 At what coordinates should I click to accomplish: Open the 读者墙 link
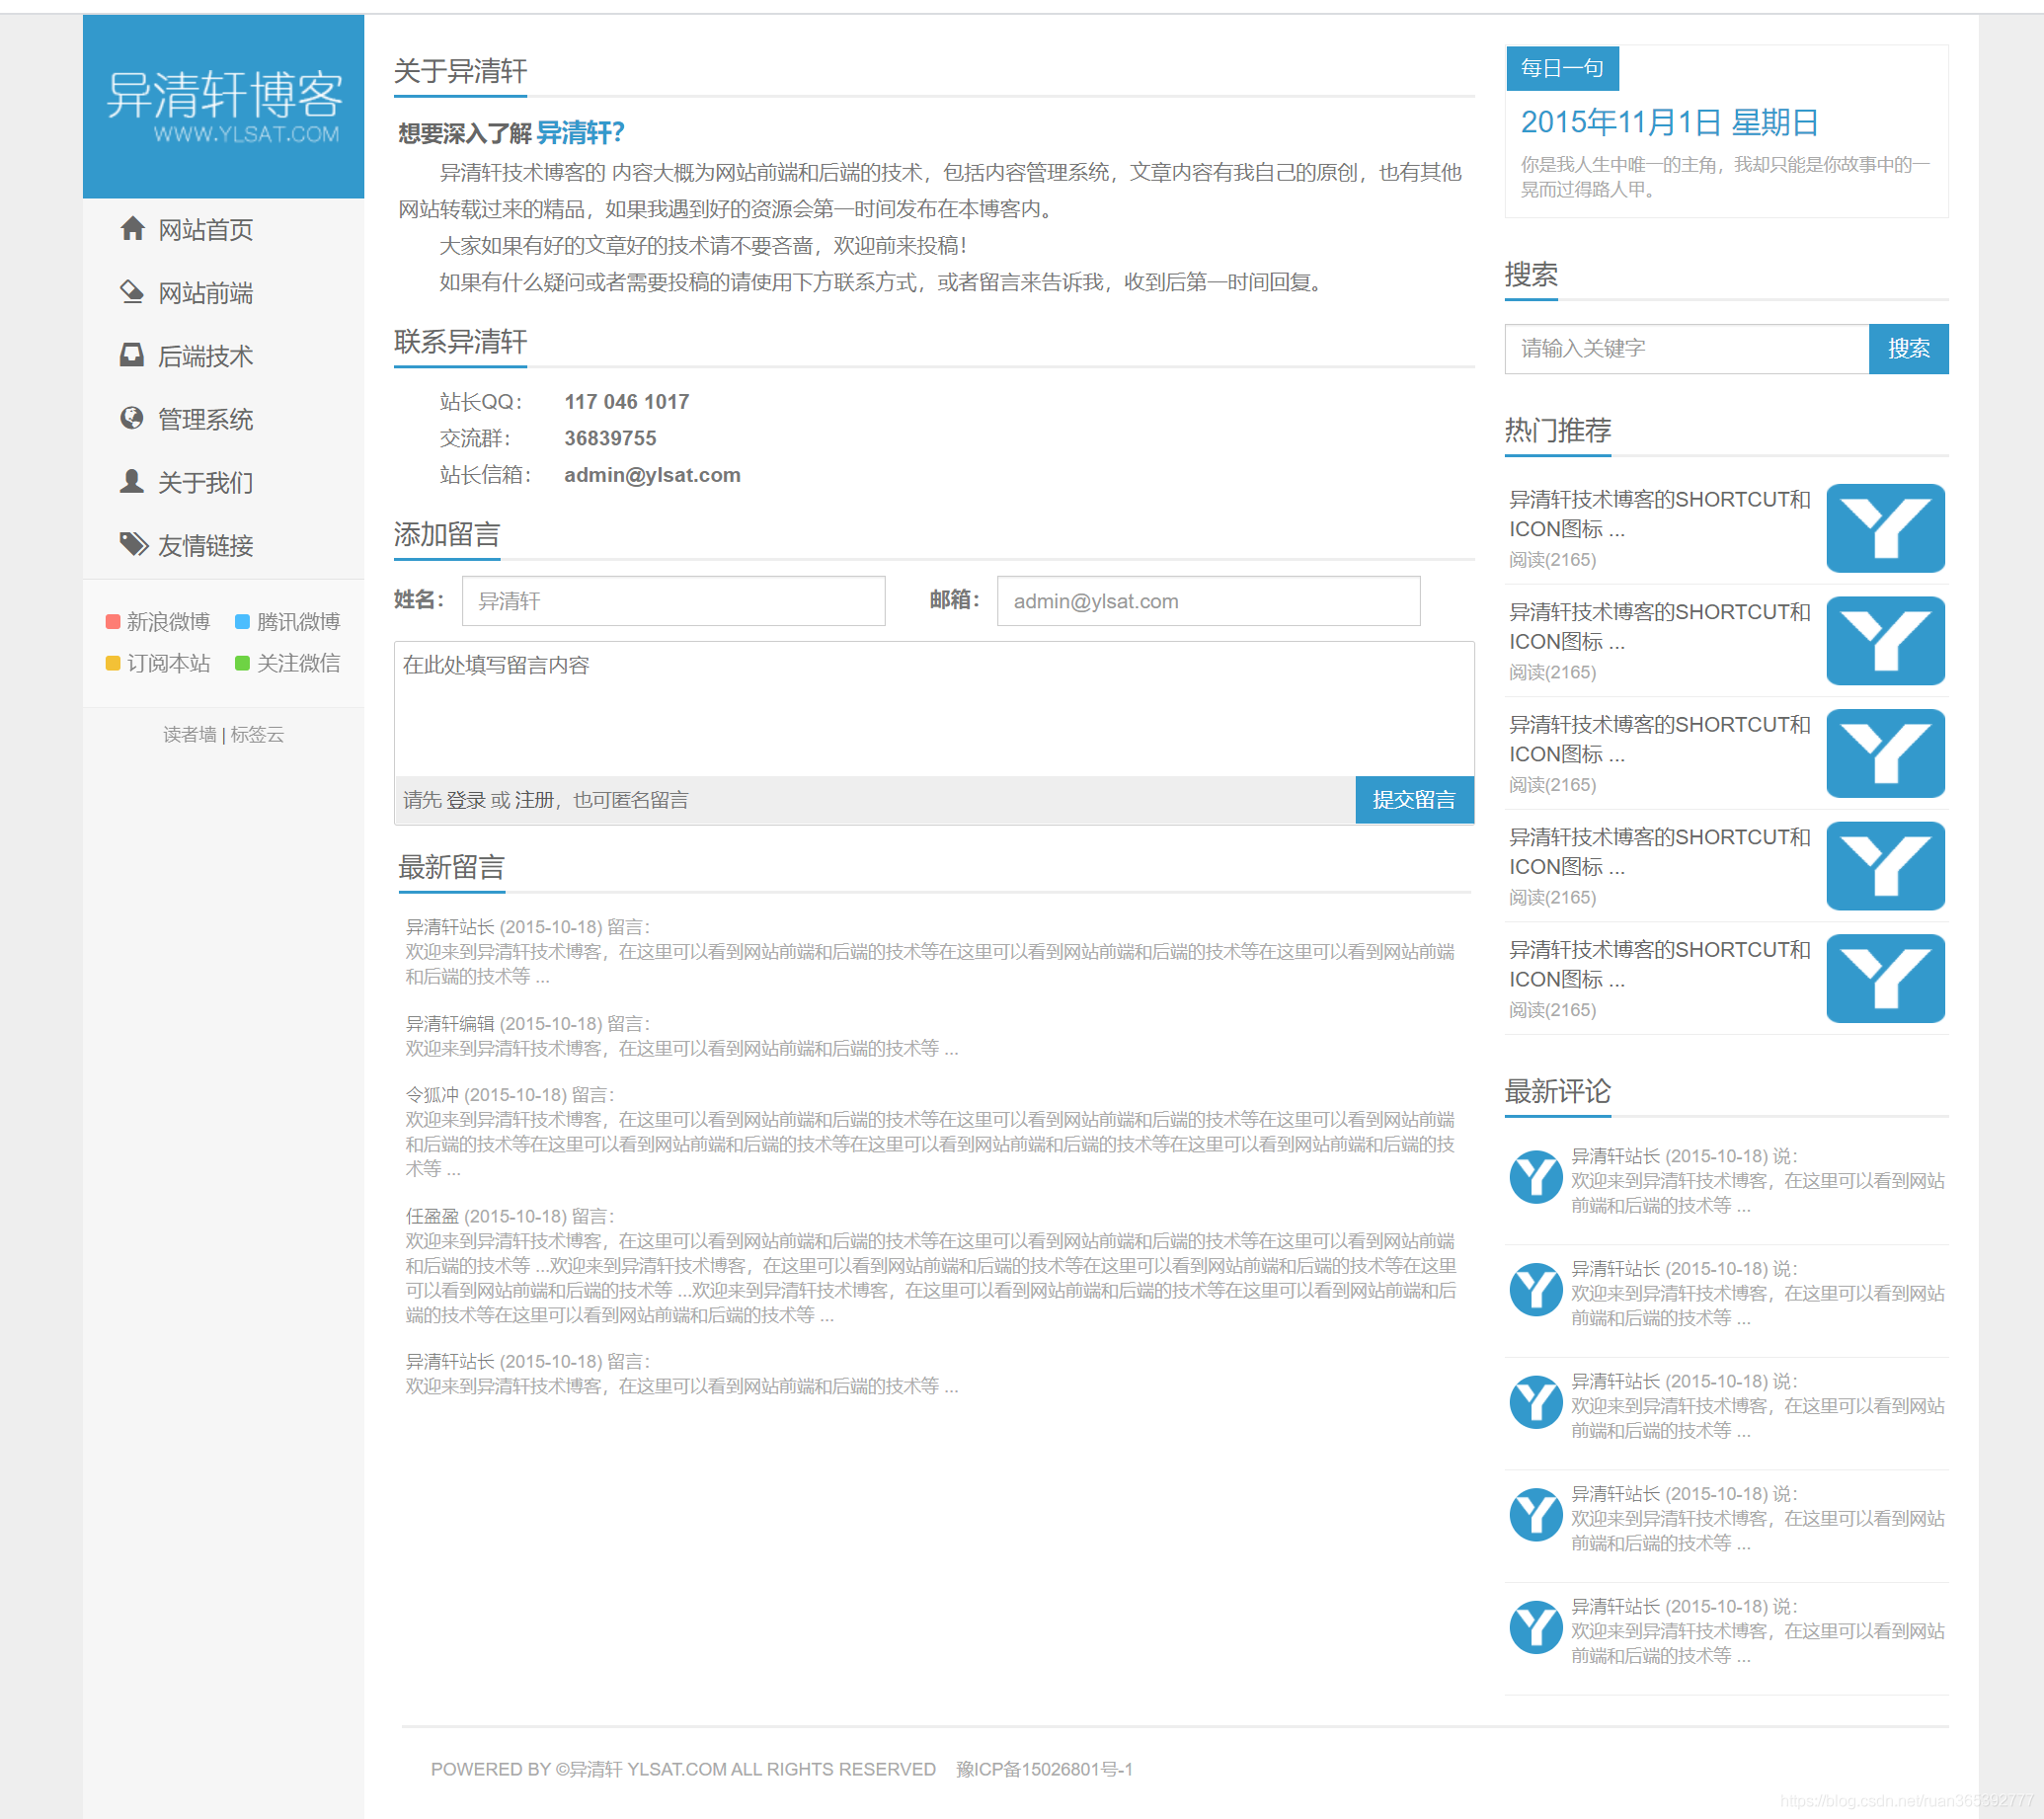pyautogui.click(x=190, y=734)
